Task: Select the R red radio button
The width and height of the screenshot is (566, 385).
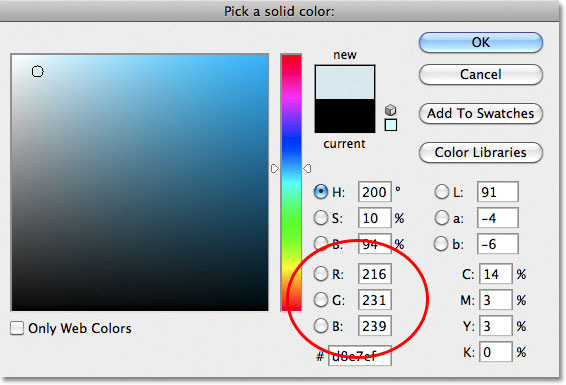Action: click(x=321, y=274)
